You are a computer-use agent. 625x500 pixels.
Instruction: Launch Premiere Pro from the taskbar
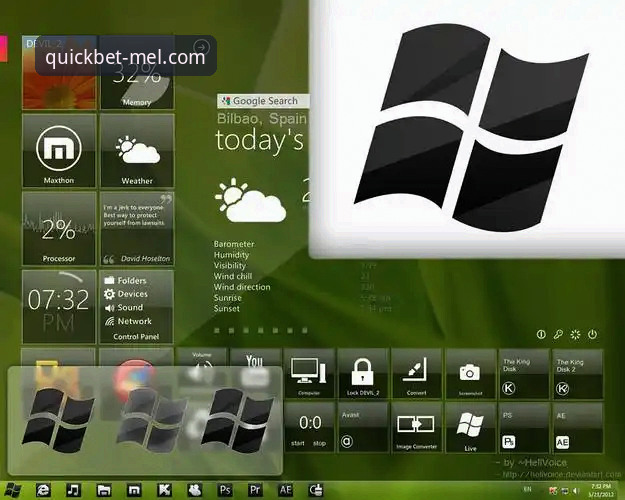255,490
